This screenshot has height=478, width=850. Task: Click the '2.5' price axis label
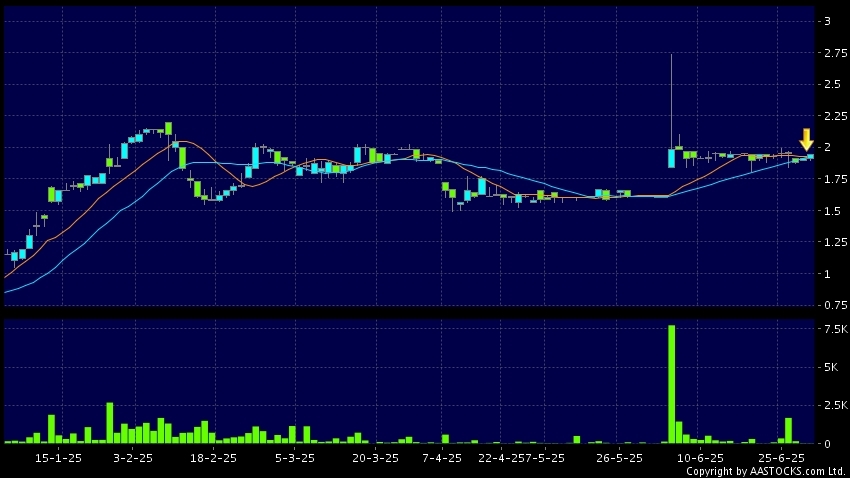click(832, 84)
